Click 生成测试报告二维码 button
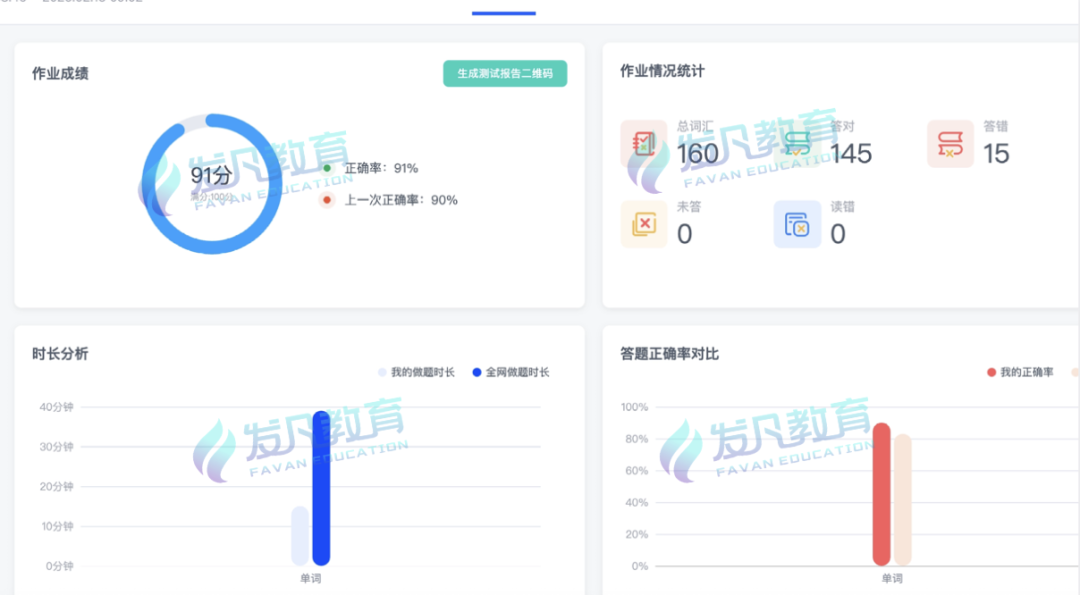 505,74
